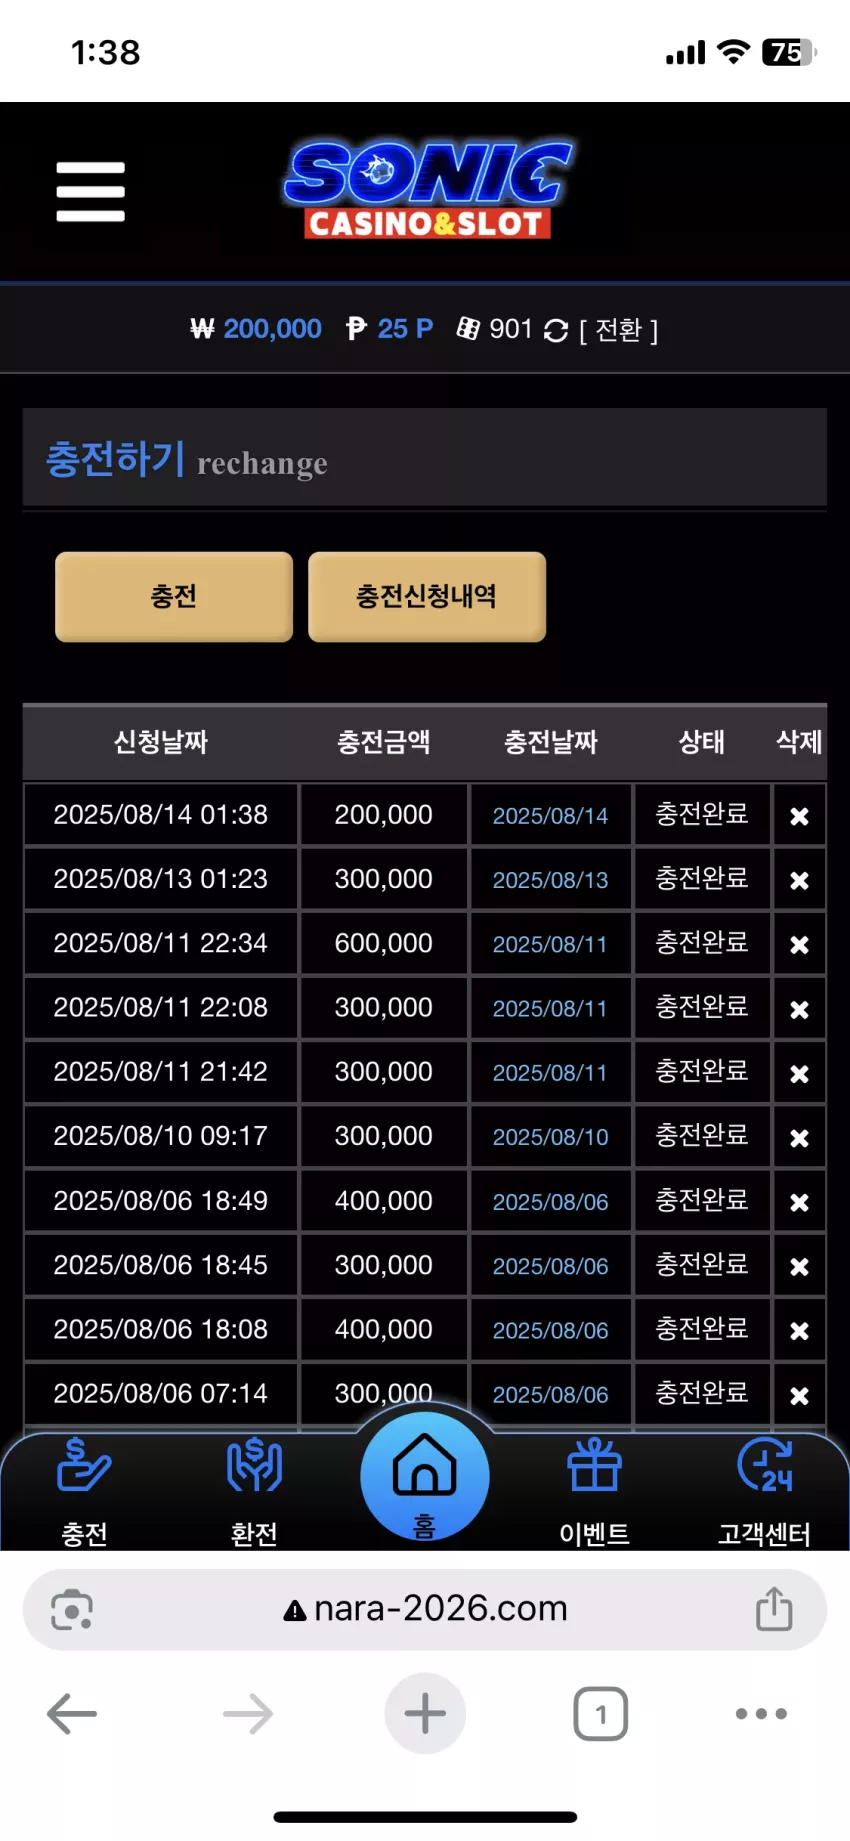Viewport: 850px width, 1841px height.
Task: Delete the 2025/08/14 01:38 record
Action: point(799,816)
